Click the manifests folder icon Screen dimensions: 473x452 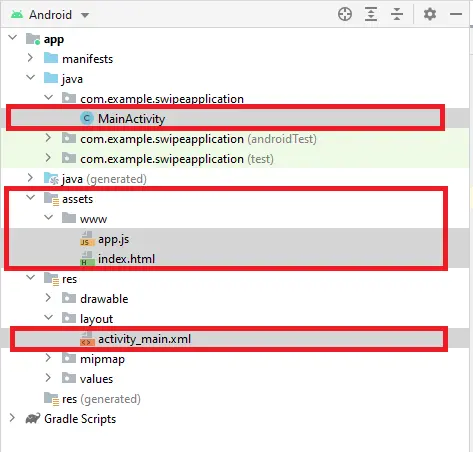click(51, 58)
